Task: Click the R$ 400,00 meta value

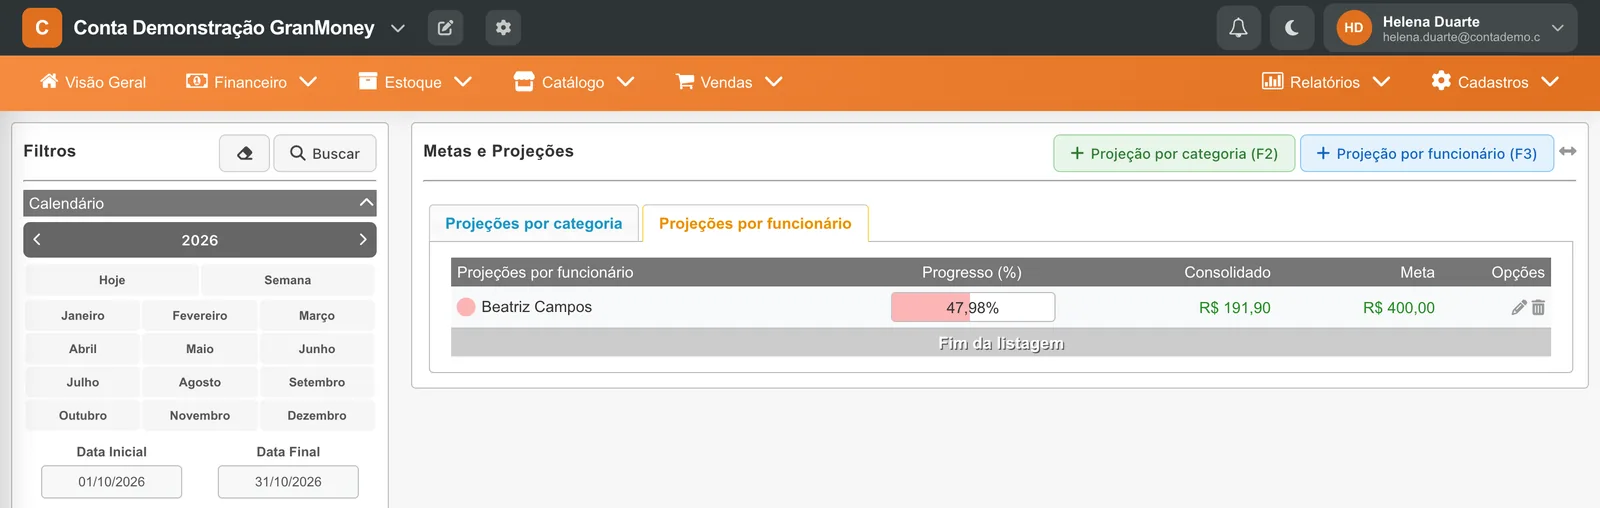Action: 1399,308
